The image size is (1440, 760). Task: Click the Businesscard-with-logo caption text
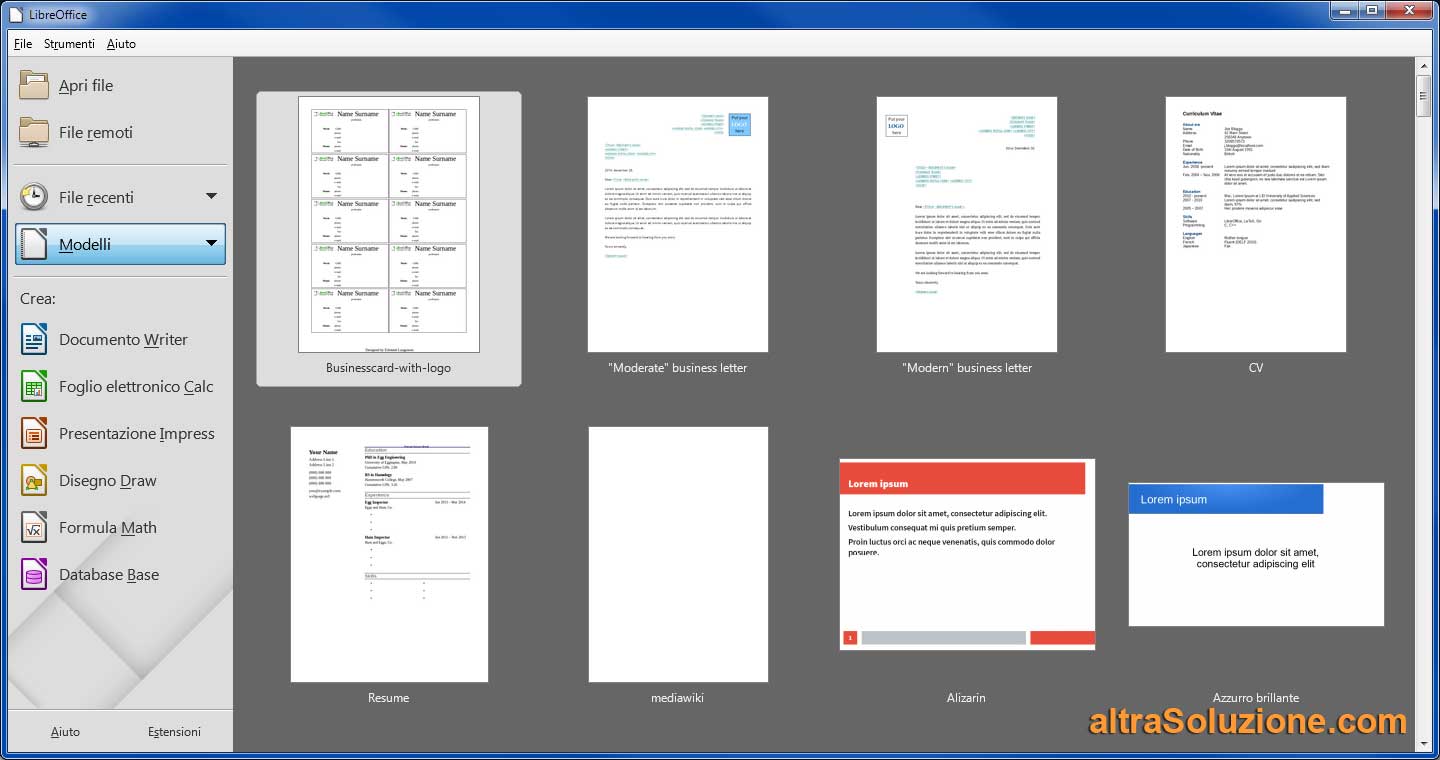coord(388,368)
